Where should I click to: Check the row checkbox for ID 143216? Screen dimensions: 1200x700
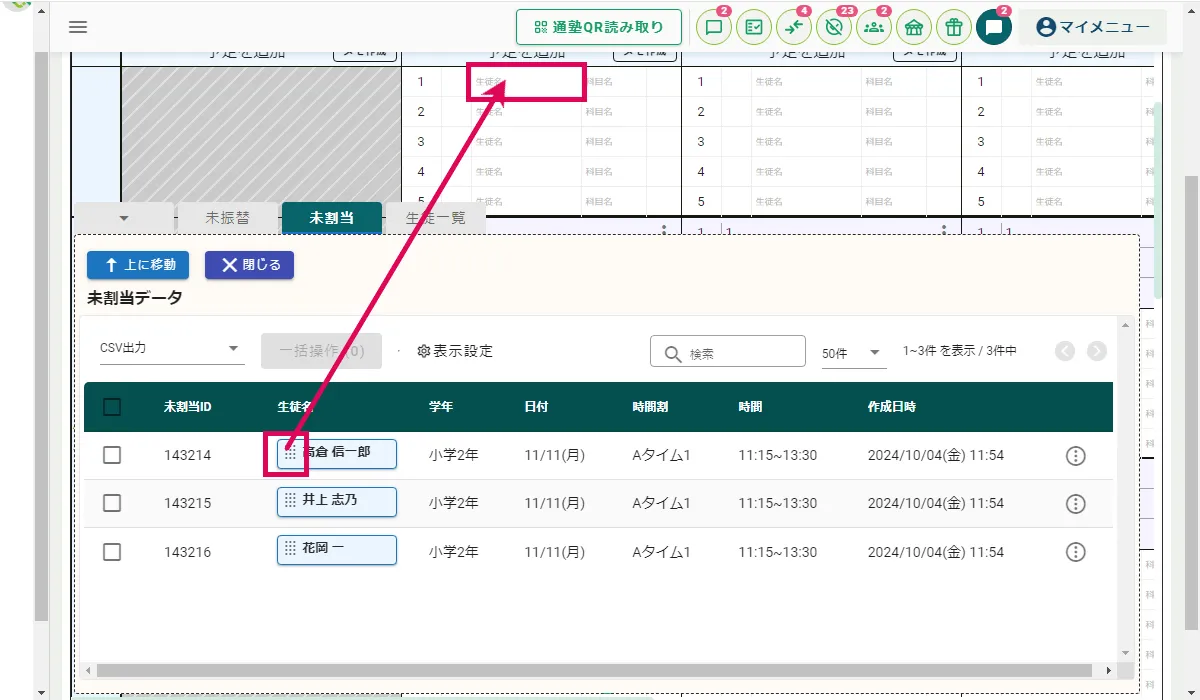[x=112, y=551]
